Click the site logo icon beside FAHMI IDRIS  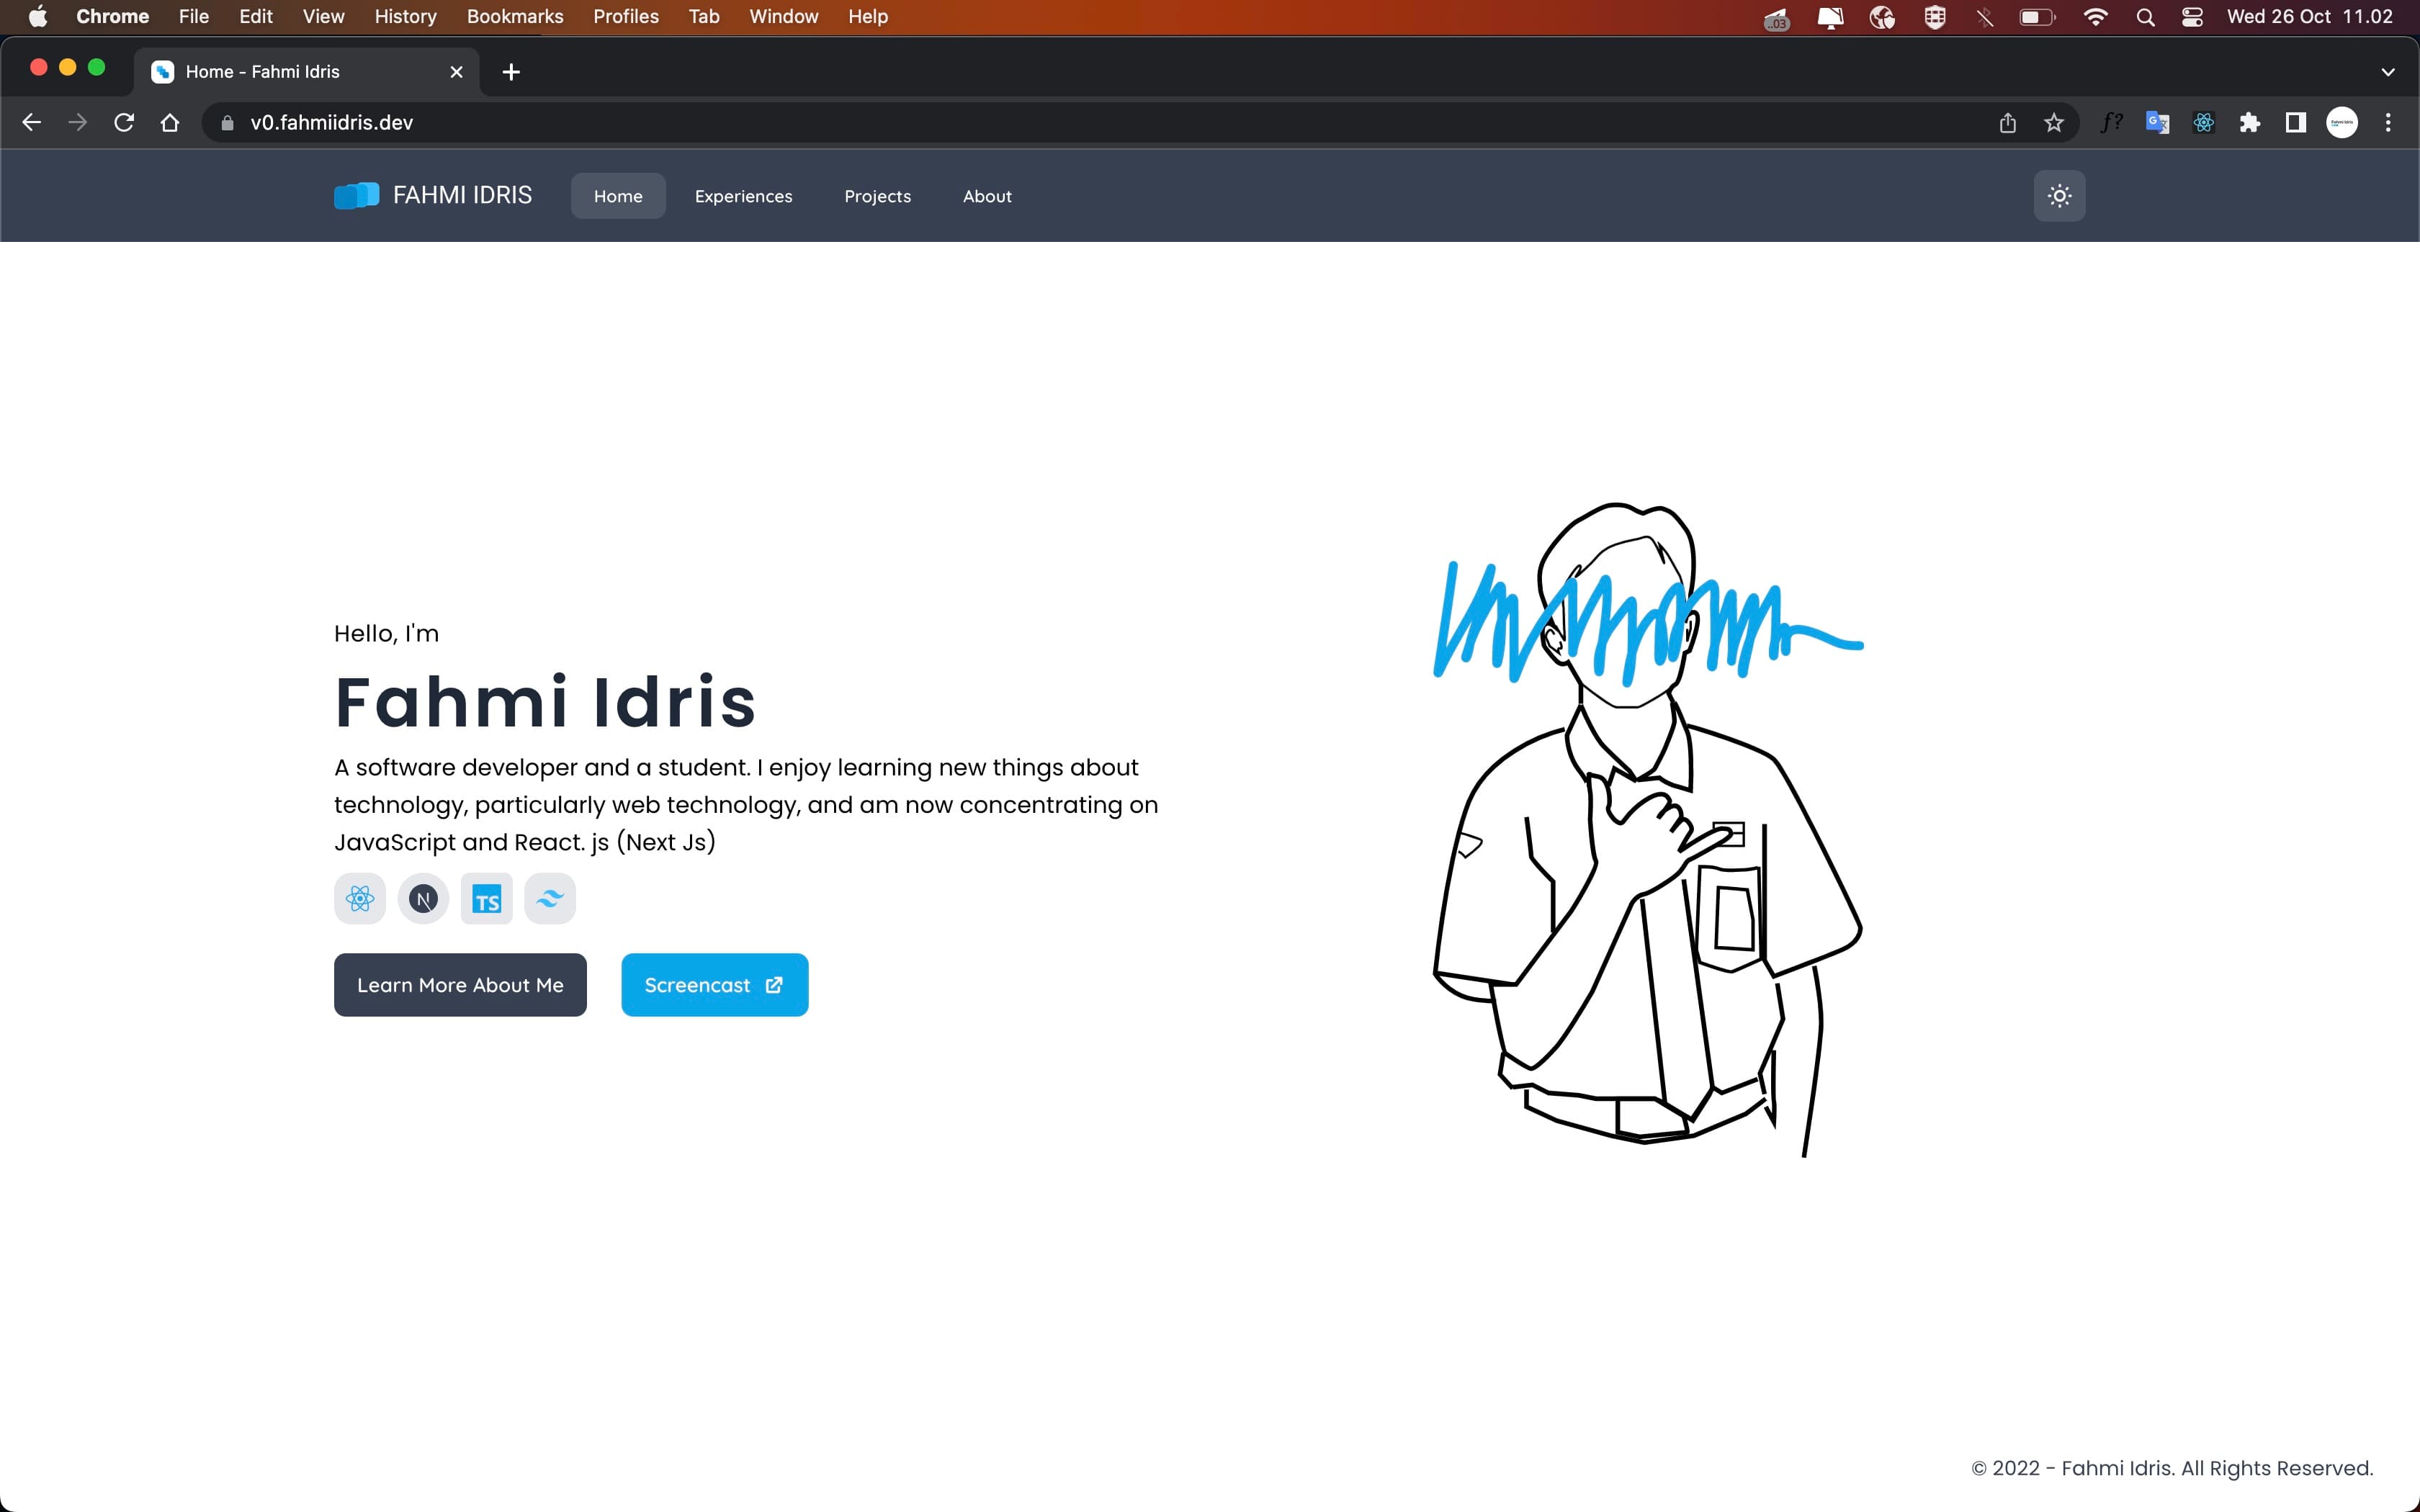pos(356,195)
